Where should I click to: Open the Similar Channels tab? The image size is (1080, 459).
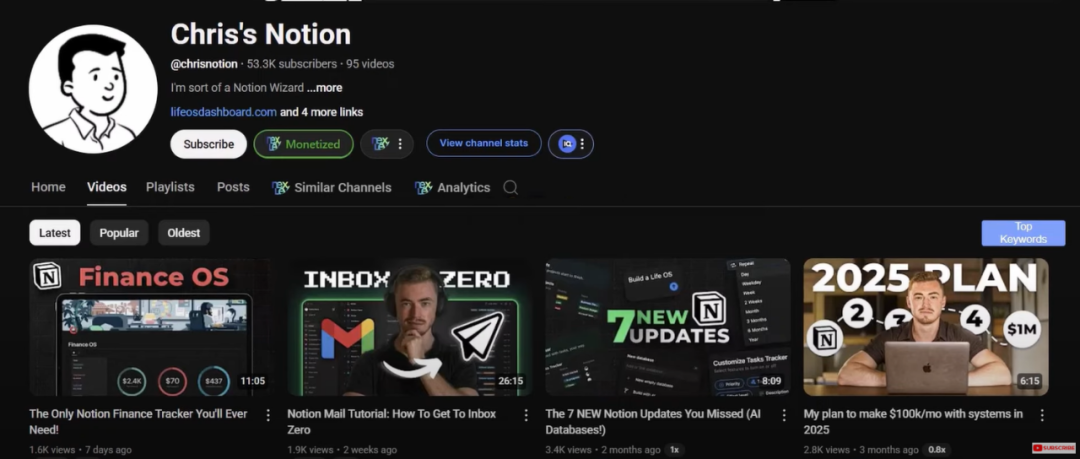click(332, 187)
